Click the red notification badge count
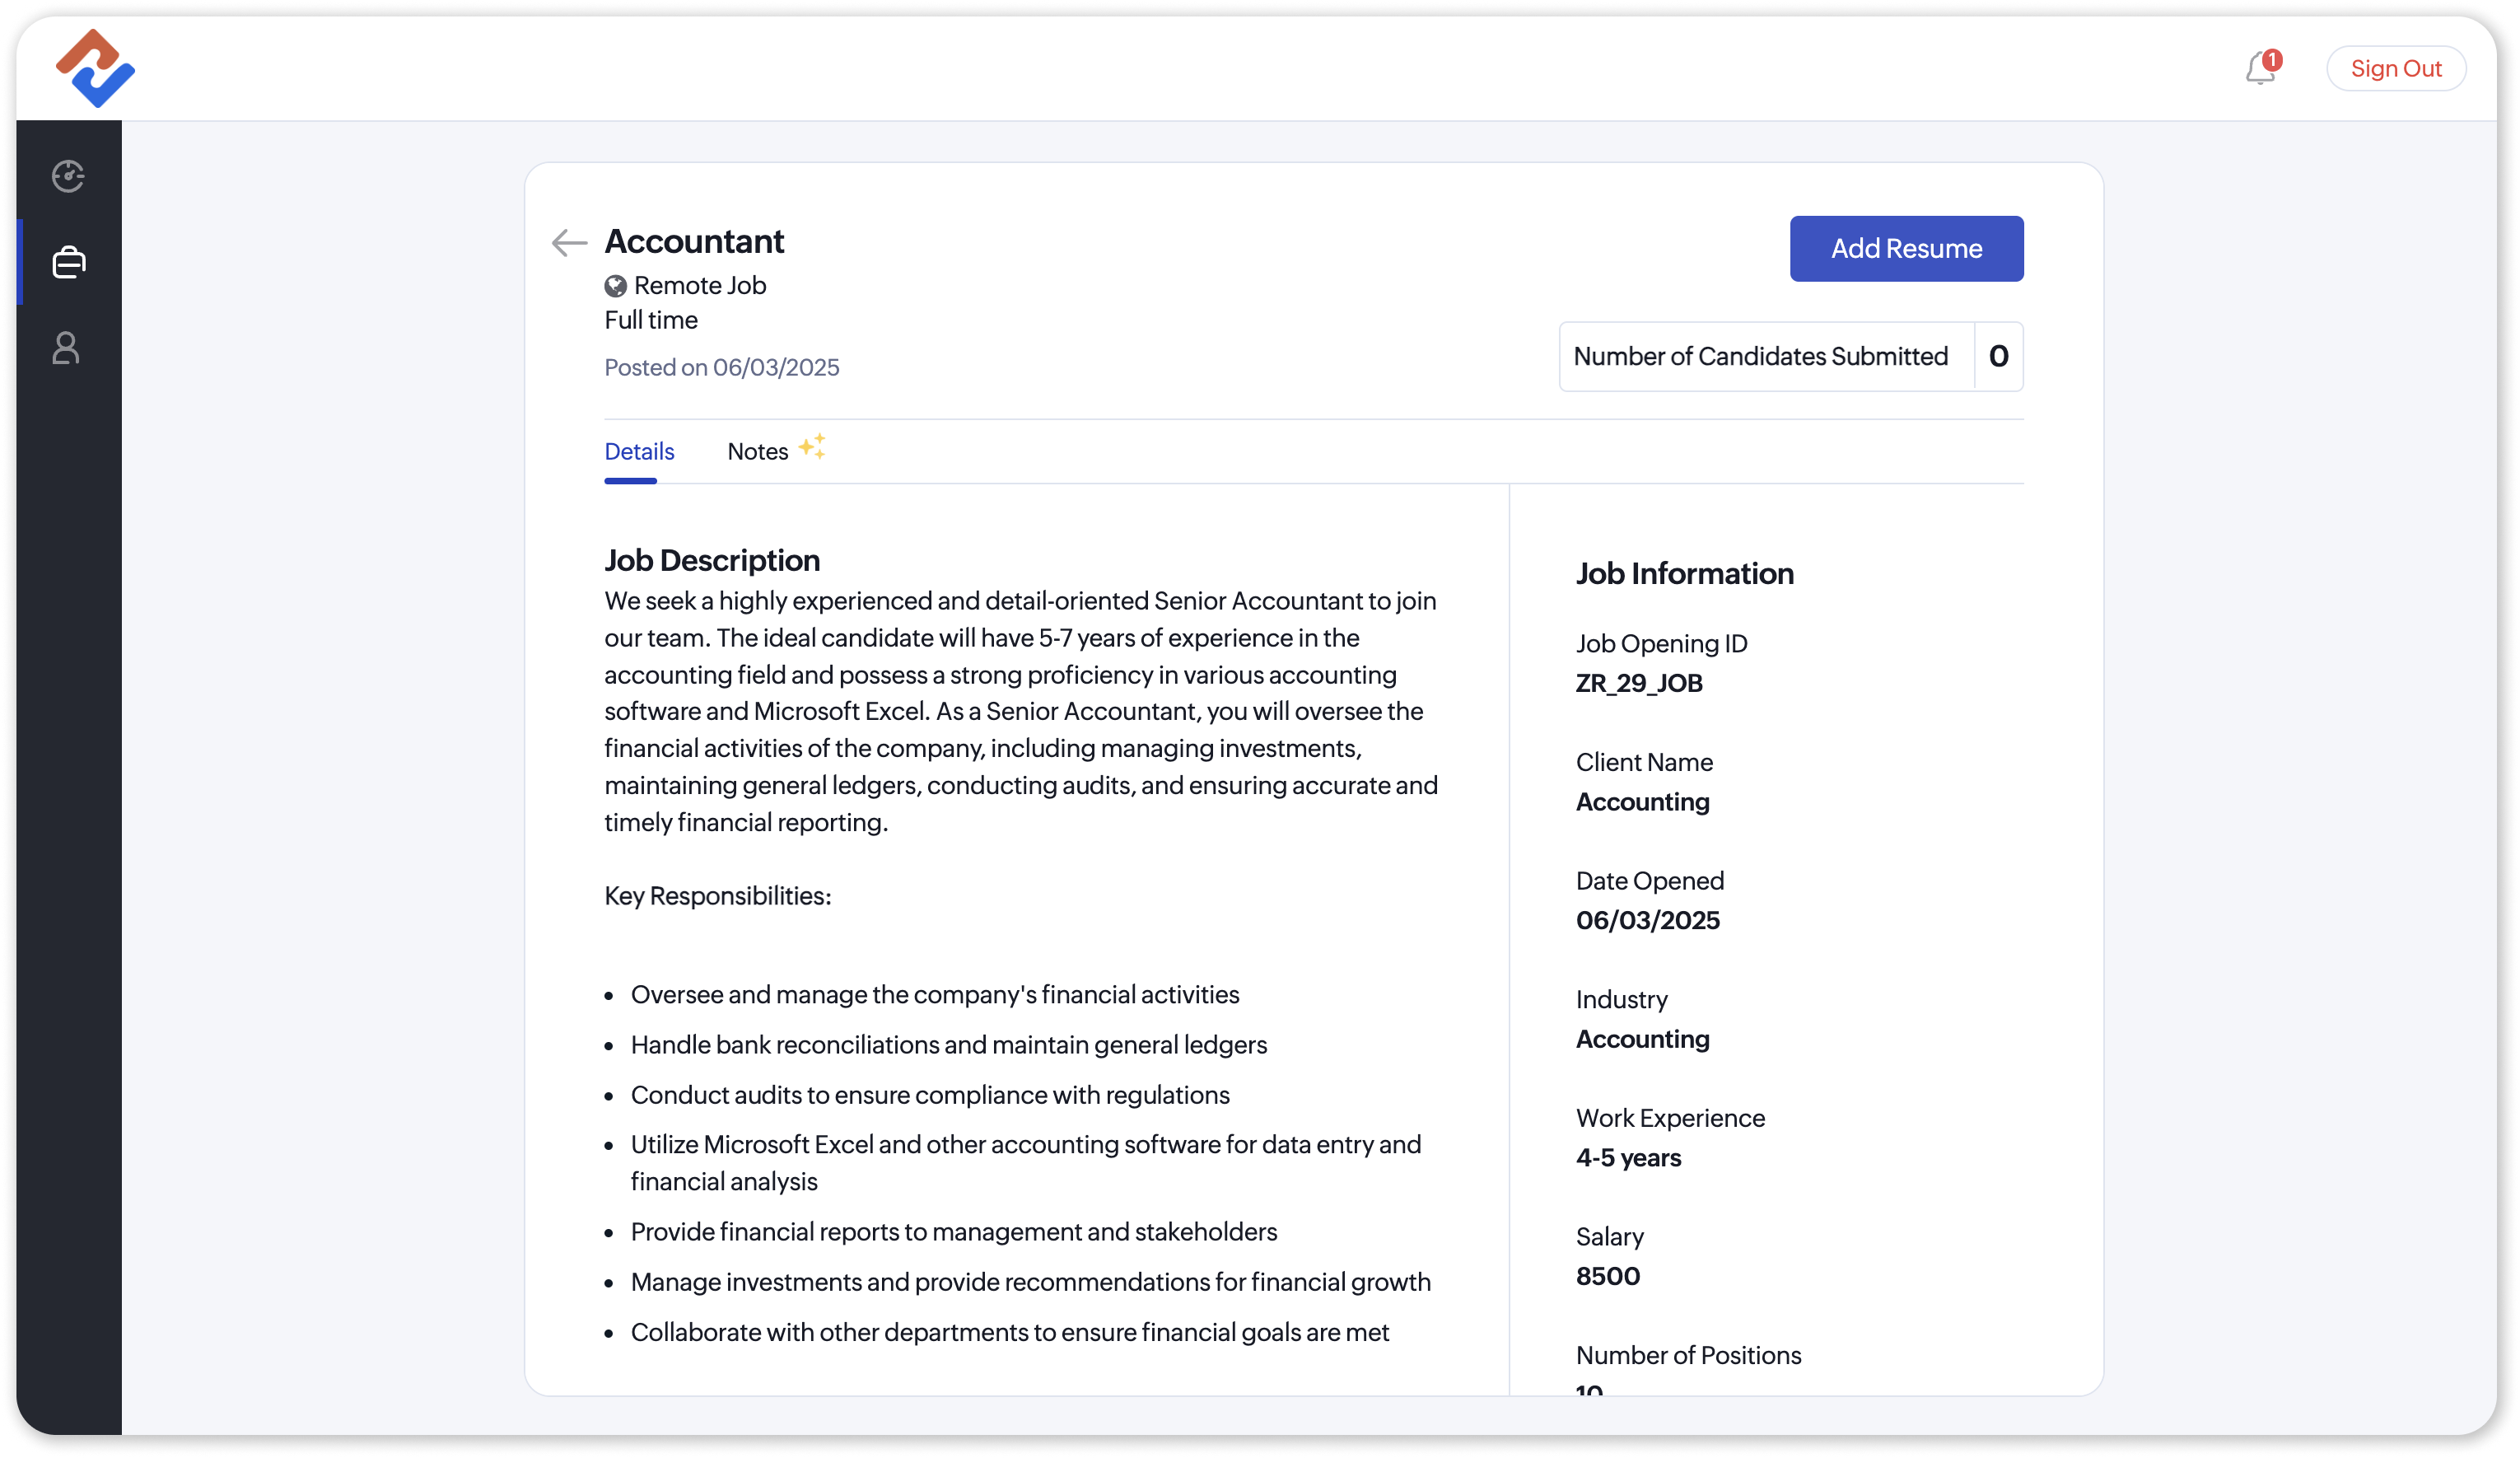The image size is (2520, 1458). tap(2272, 59)
